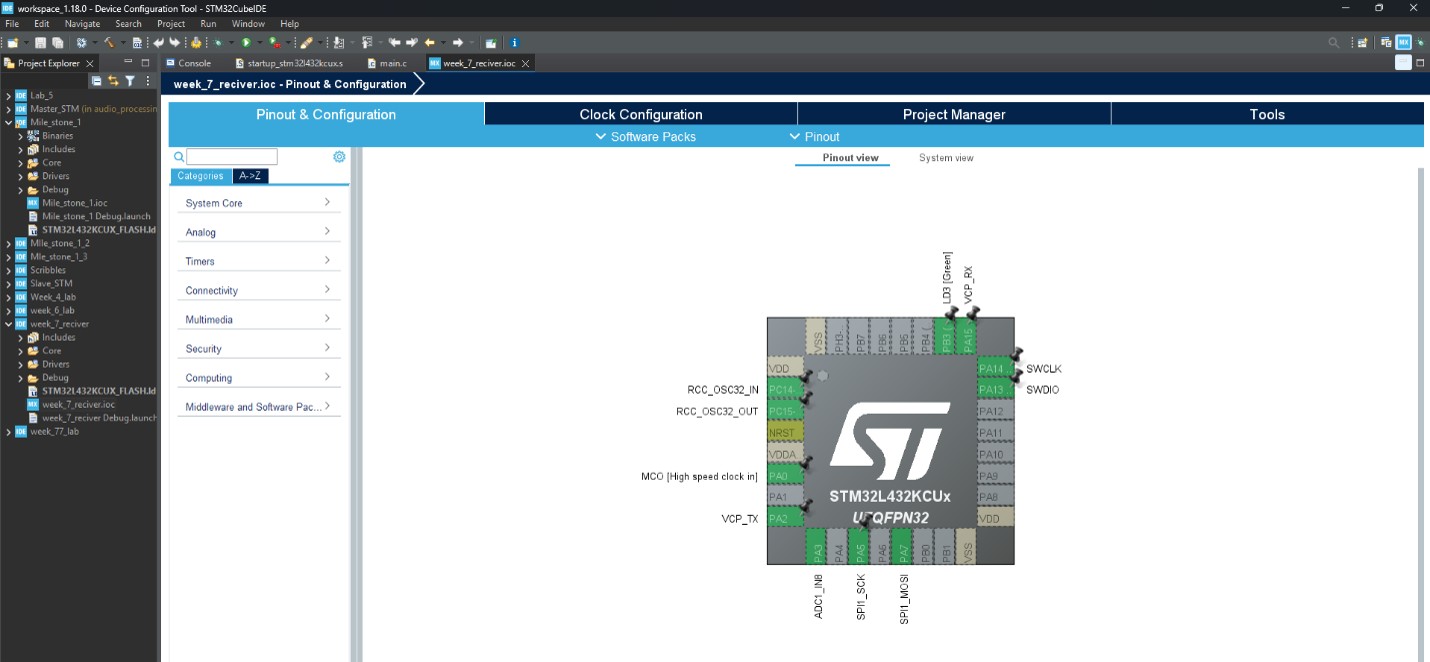Image resolution: width=1430 pixels, height=662 pixels.
Task: Select week_7_reciver.ioc file in Project Explorer
Action: point(78,404)
